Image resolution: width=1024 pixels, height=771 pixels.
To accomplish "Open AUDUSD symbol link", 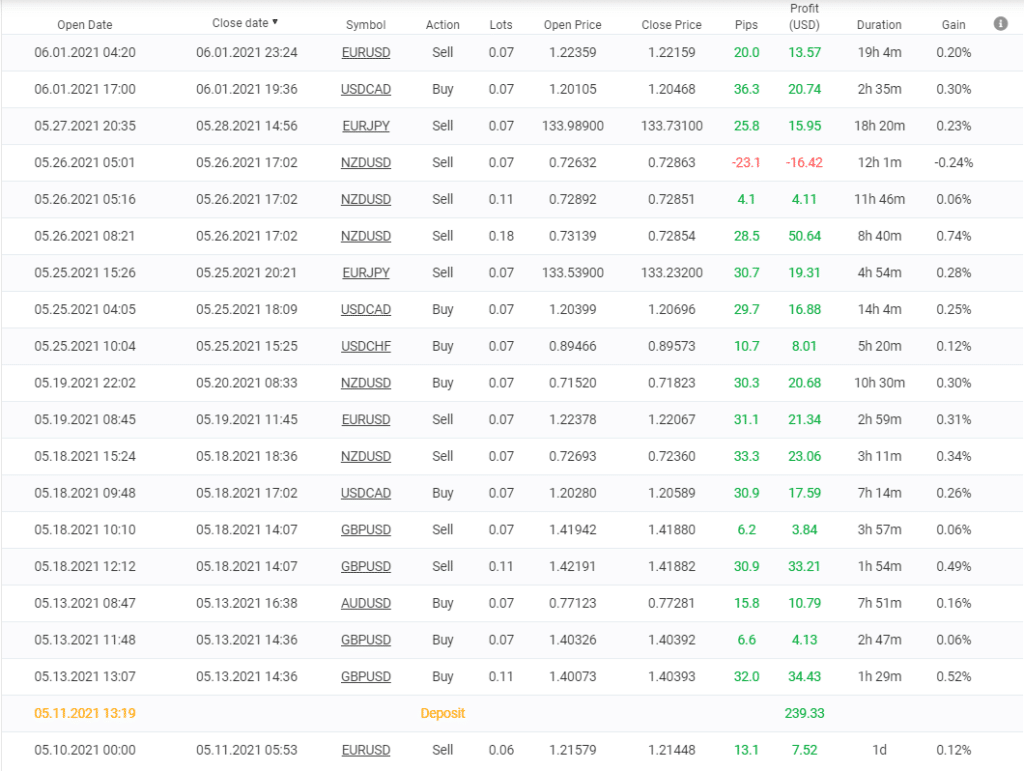I will [366, 603].
